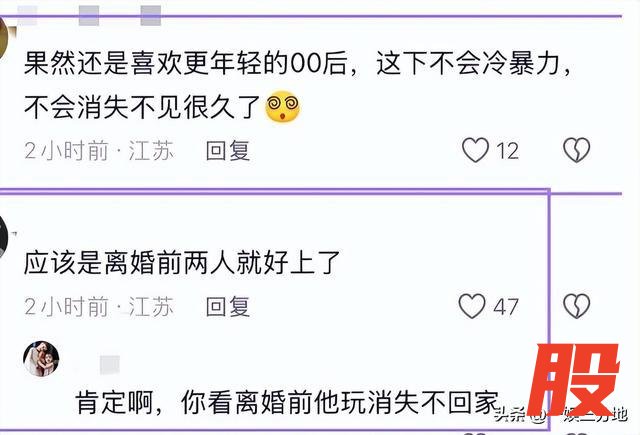Open the blurred username beside reply avatar
Screen dimensions: 640x435
coord(110,364)
